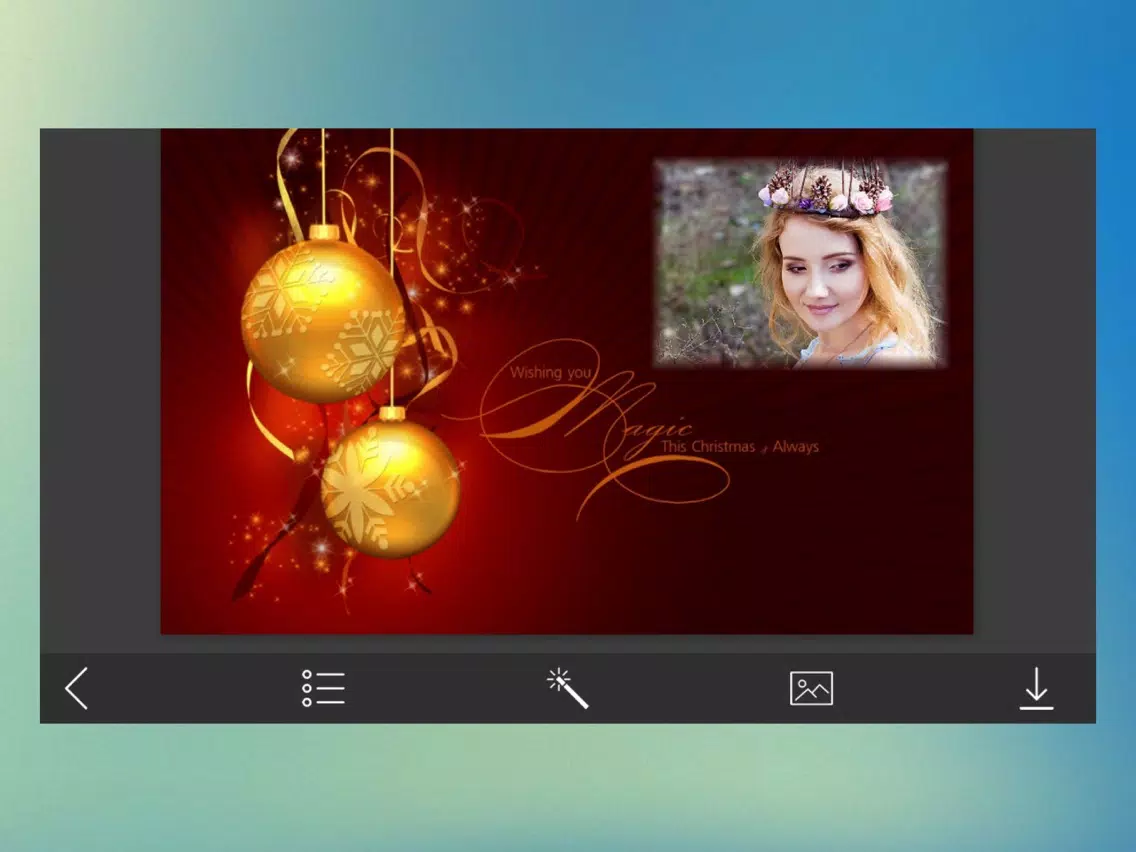The height and width of the screenshot is (852, 1136).
Task: Click the blurred green area below the toolbar
Action: click(x=568, y=788)
